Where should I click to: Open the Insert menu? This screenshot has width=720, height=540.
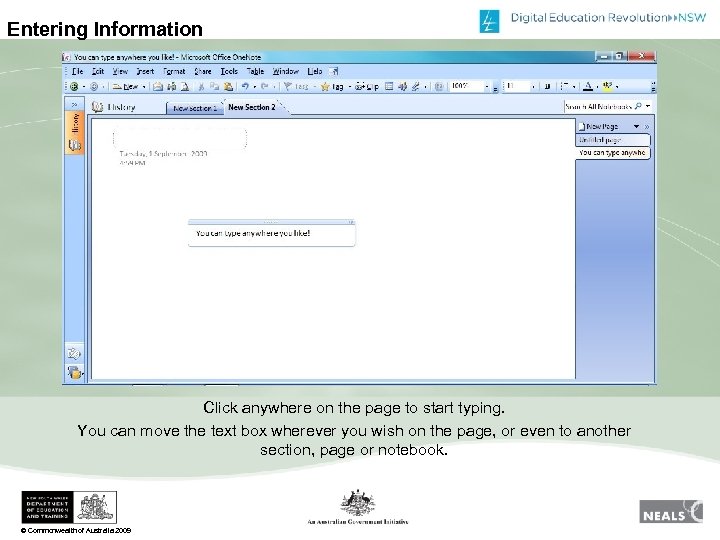[145, 71]
